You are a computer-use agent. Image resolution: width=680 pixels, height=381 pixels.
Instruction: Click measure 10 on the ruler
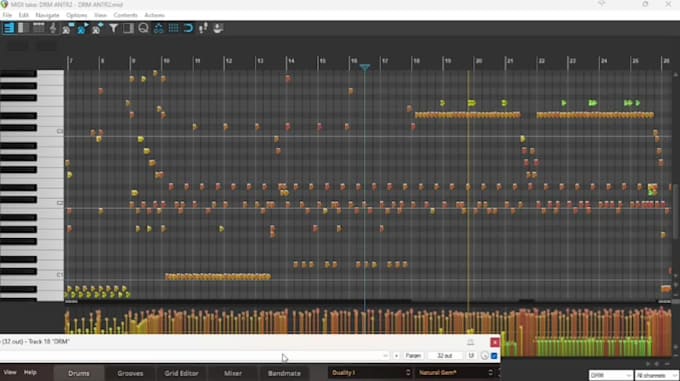[167, 61]
